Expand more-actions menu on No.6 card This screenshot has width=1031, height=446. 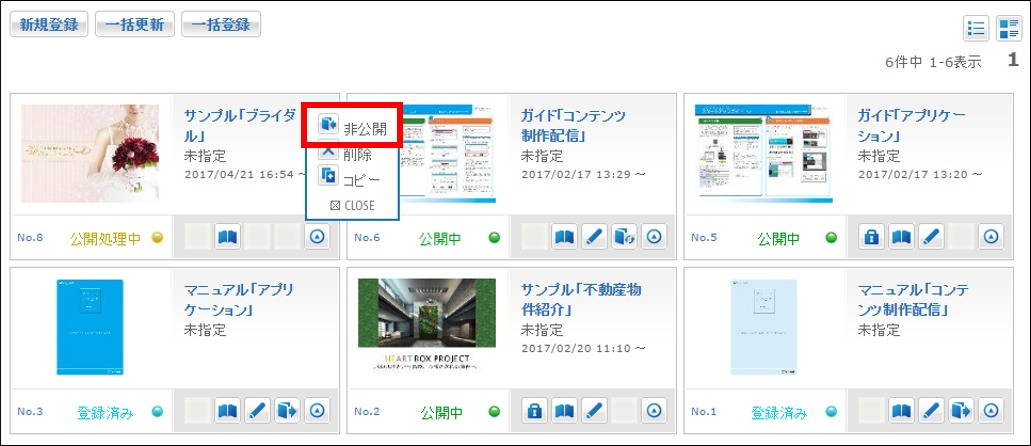coord(654,237)
